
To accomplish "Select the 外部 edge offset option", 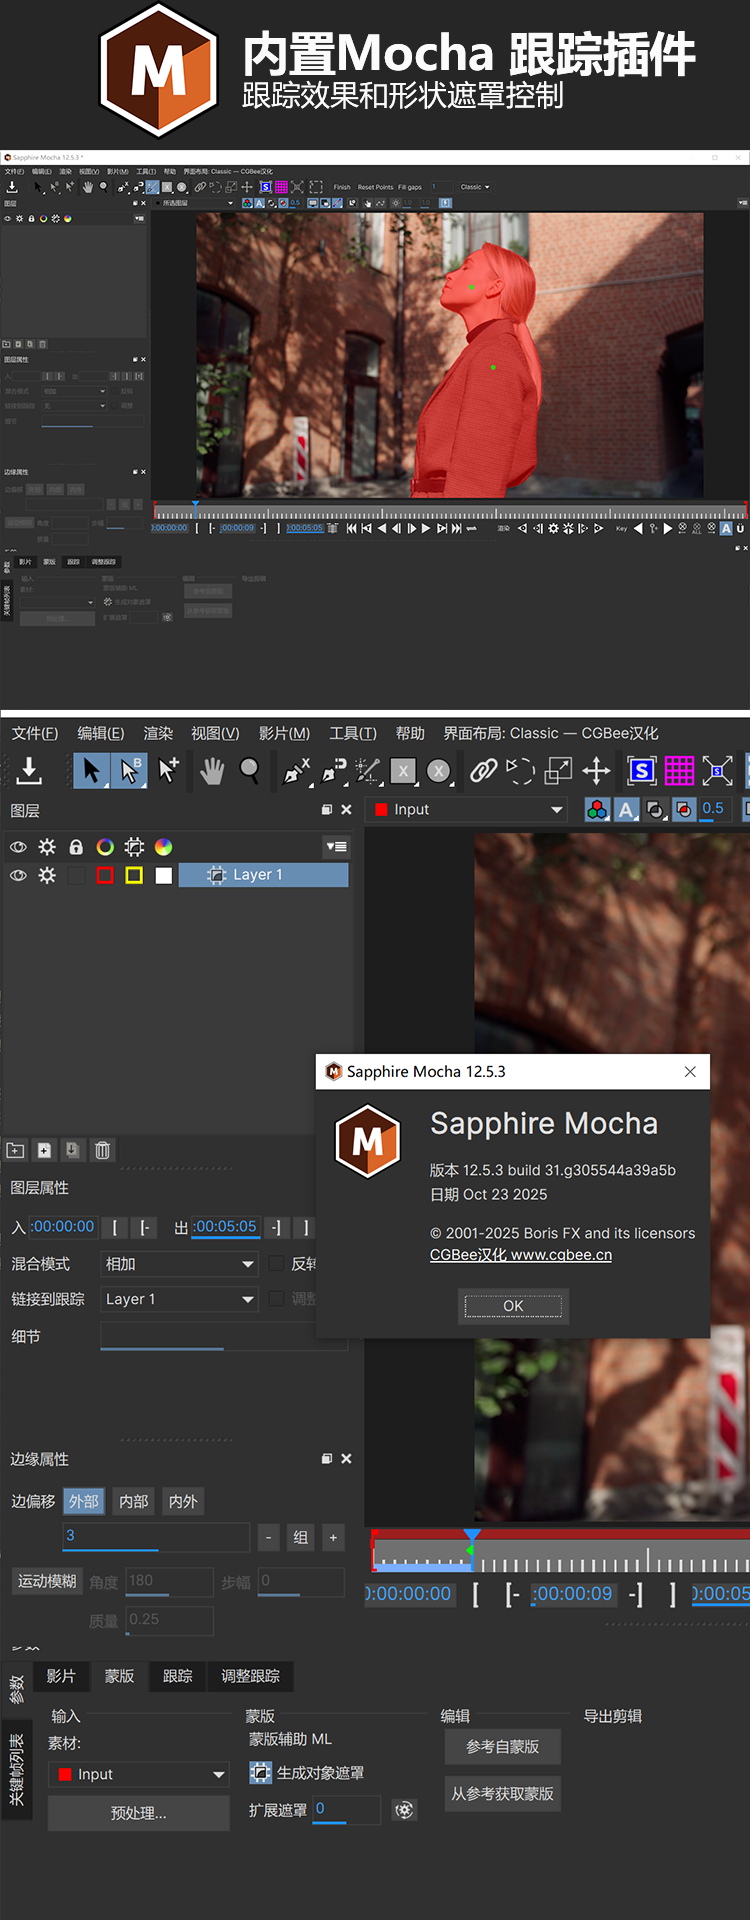I will (83, 1501).
